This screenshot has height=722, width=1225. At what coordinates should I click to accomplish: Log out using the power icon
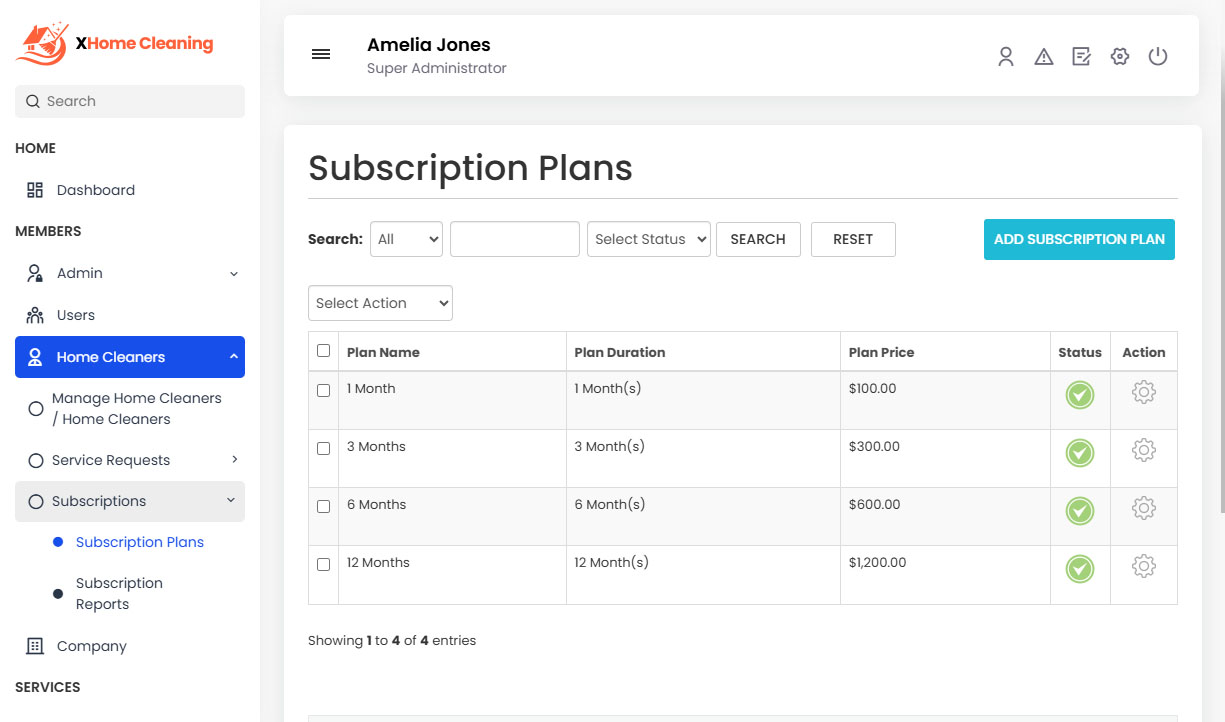[1158, 57]
